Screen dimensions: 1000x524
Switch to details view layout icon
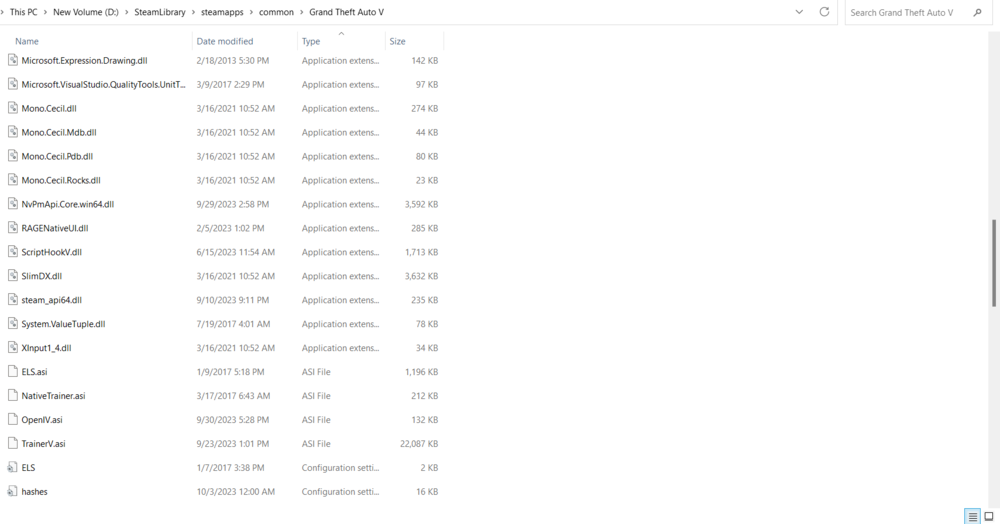pyautogui.click(x=972, y=516)
